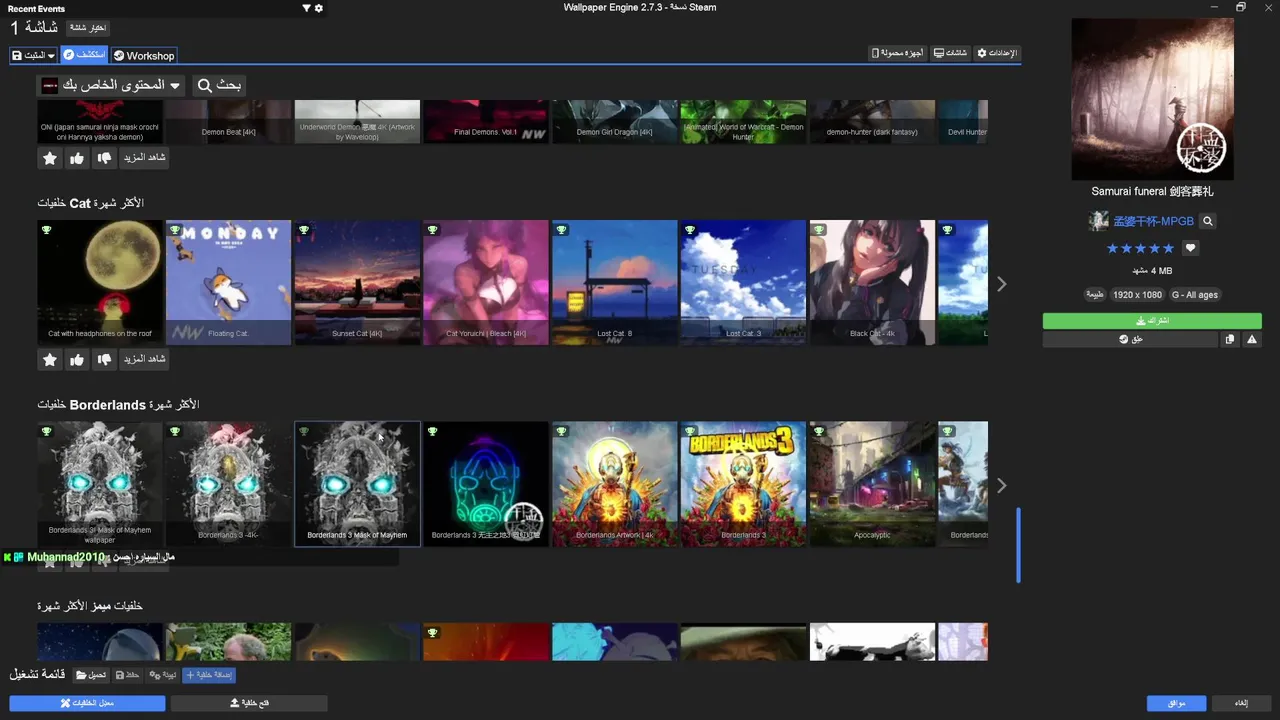Open author 孟婆干杯-MPGB profile link
The height and width of the screenshot is (720, 1280).
(x=1153, y=221)
